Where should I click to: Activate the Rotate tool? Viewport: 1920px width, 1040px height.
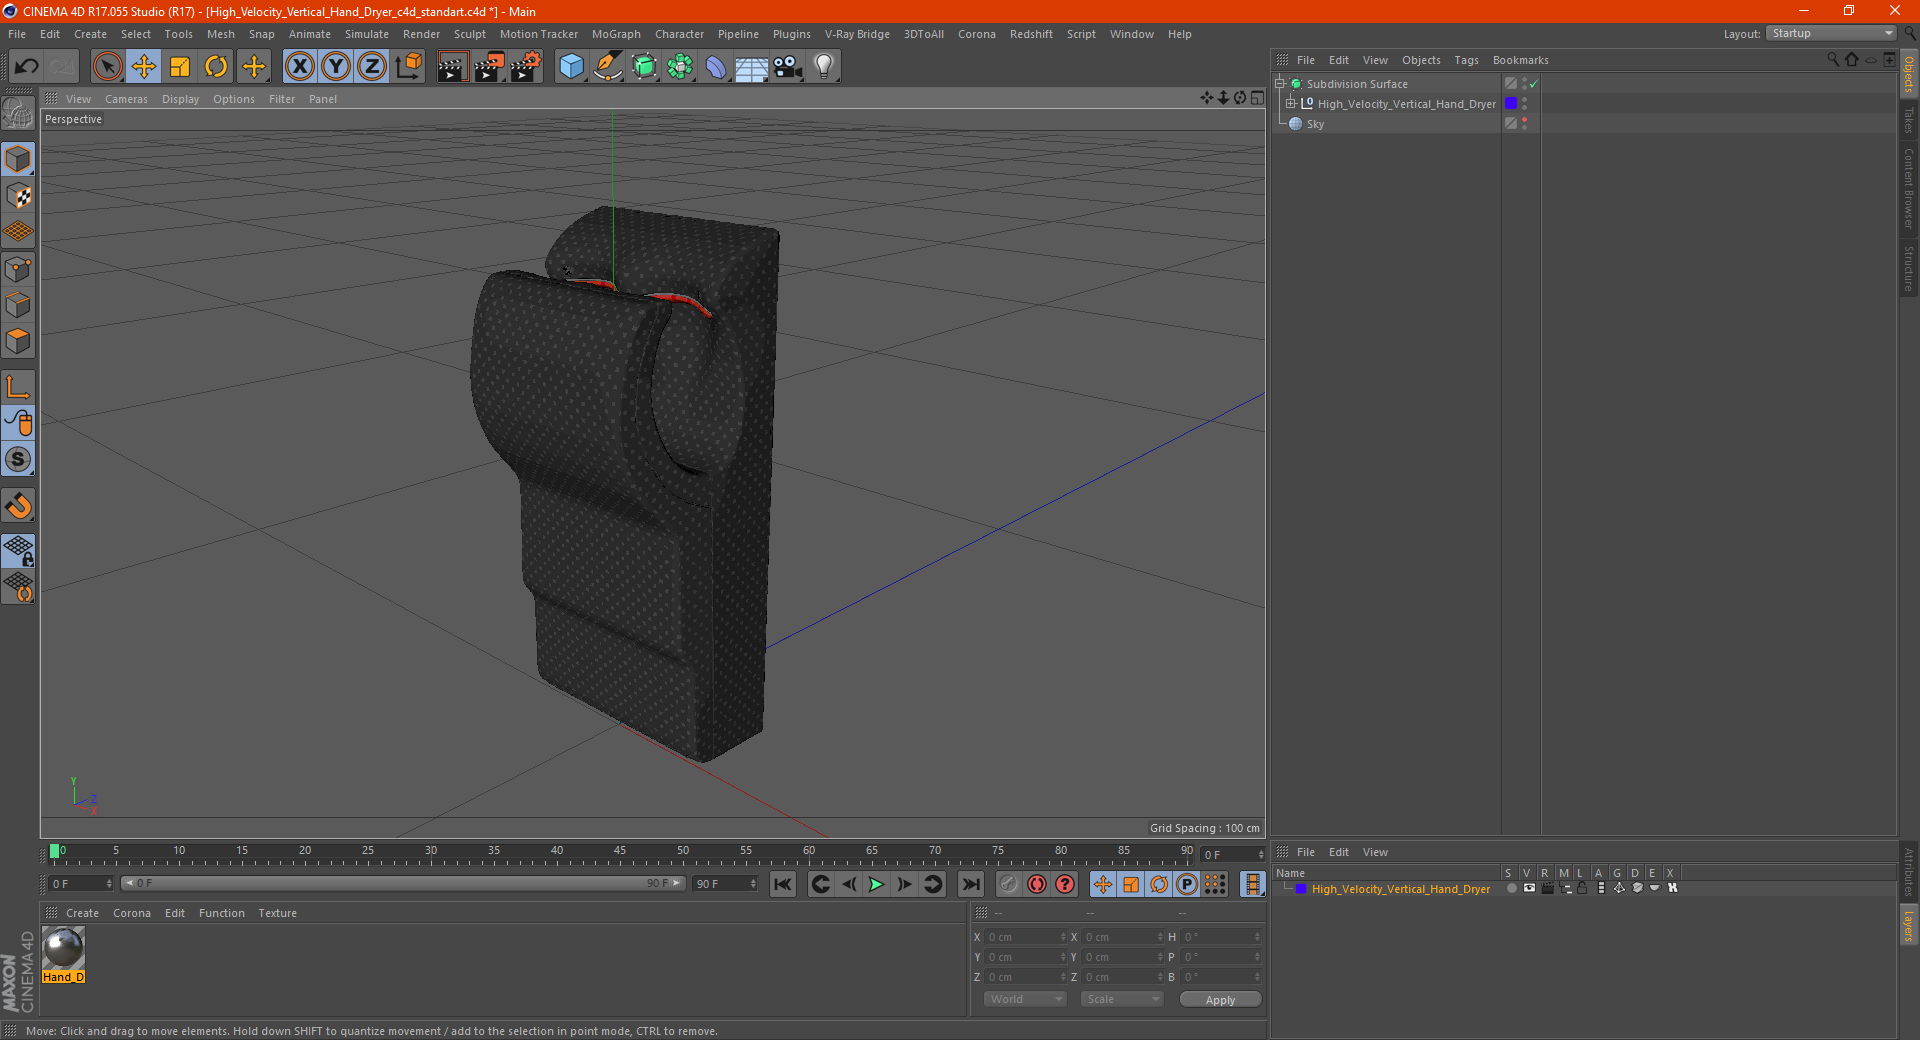pos(216,67)
